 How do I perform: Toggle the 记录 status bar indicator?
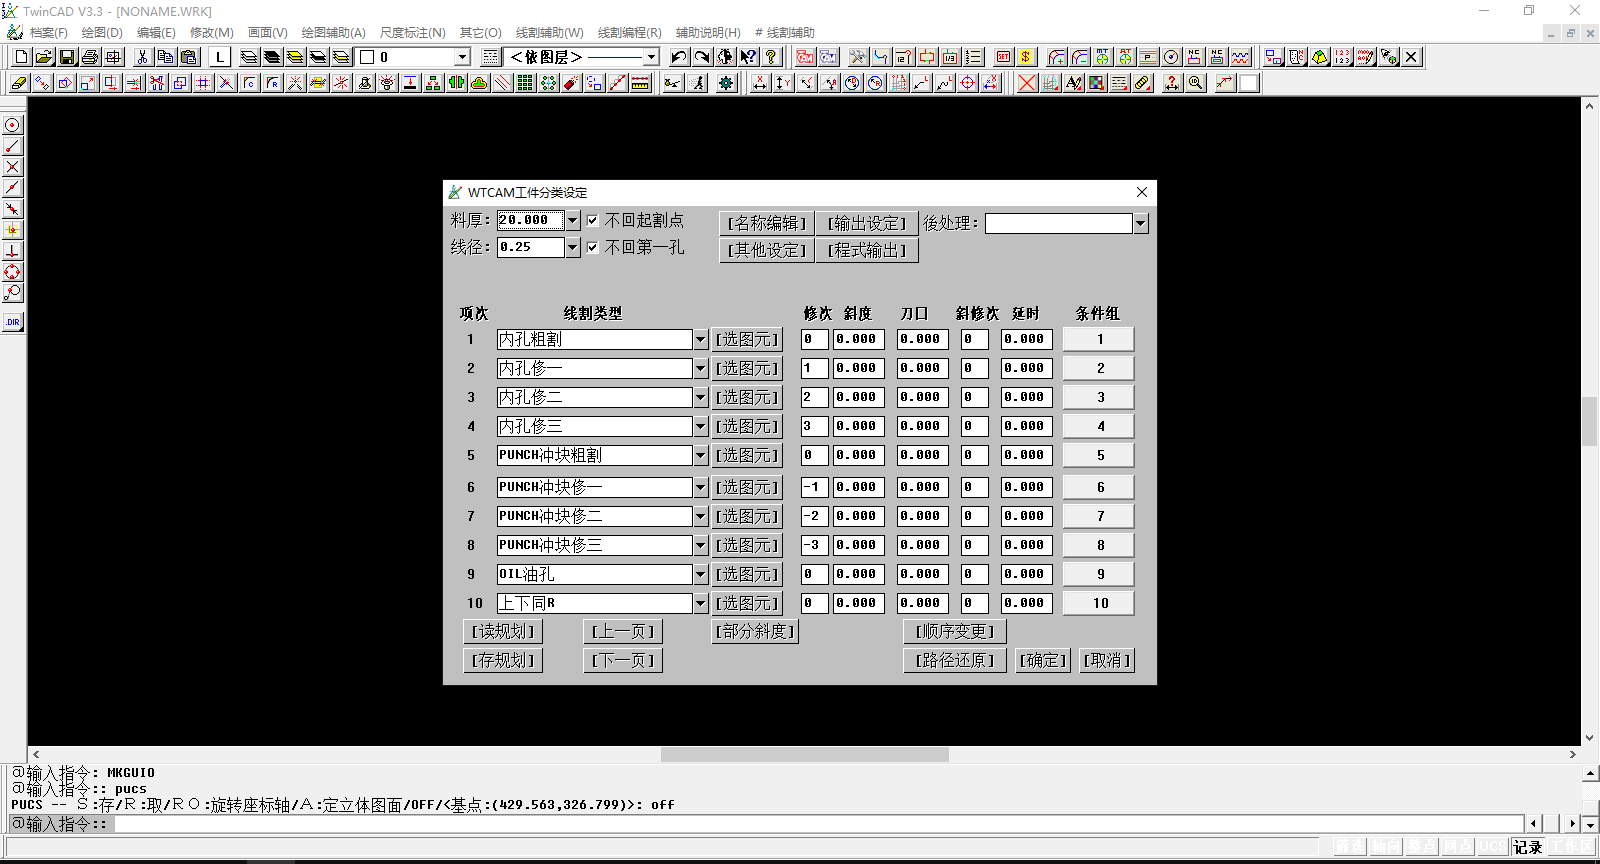[x=1528, y=847]
